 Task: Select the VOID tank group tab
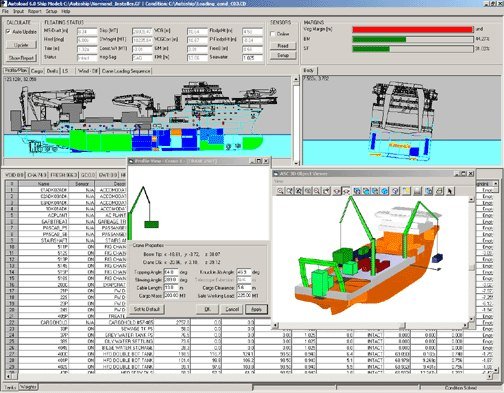15,175
